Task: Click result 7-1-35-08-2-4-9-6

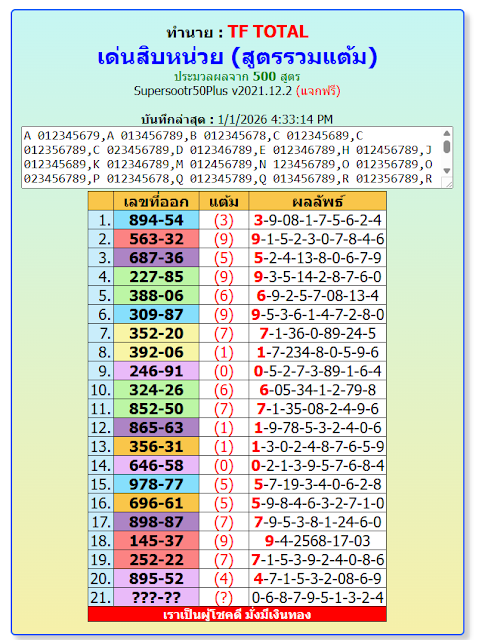Action: point(318,409)
